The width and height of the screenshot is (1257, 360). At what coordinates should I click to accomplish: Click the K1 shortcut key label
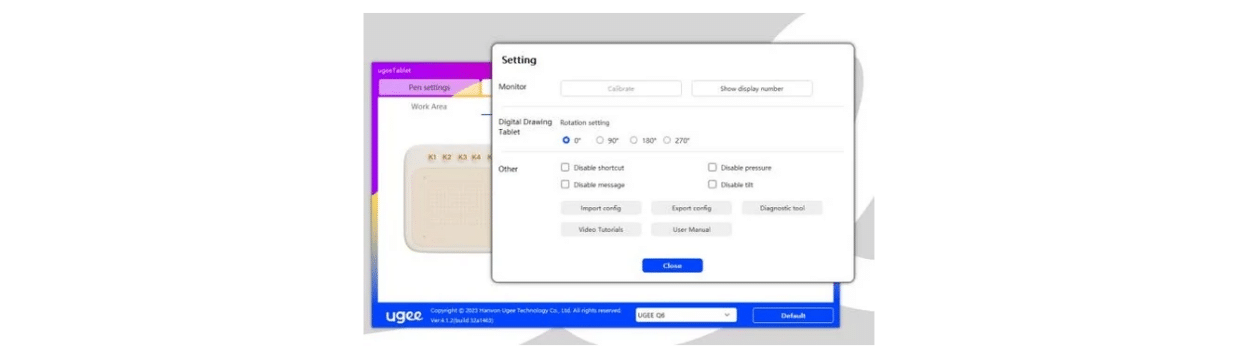(432, 157)
